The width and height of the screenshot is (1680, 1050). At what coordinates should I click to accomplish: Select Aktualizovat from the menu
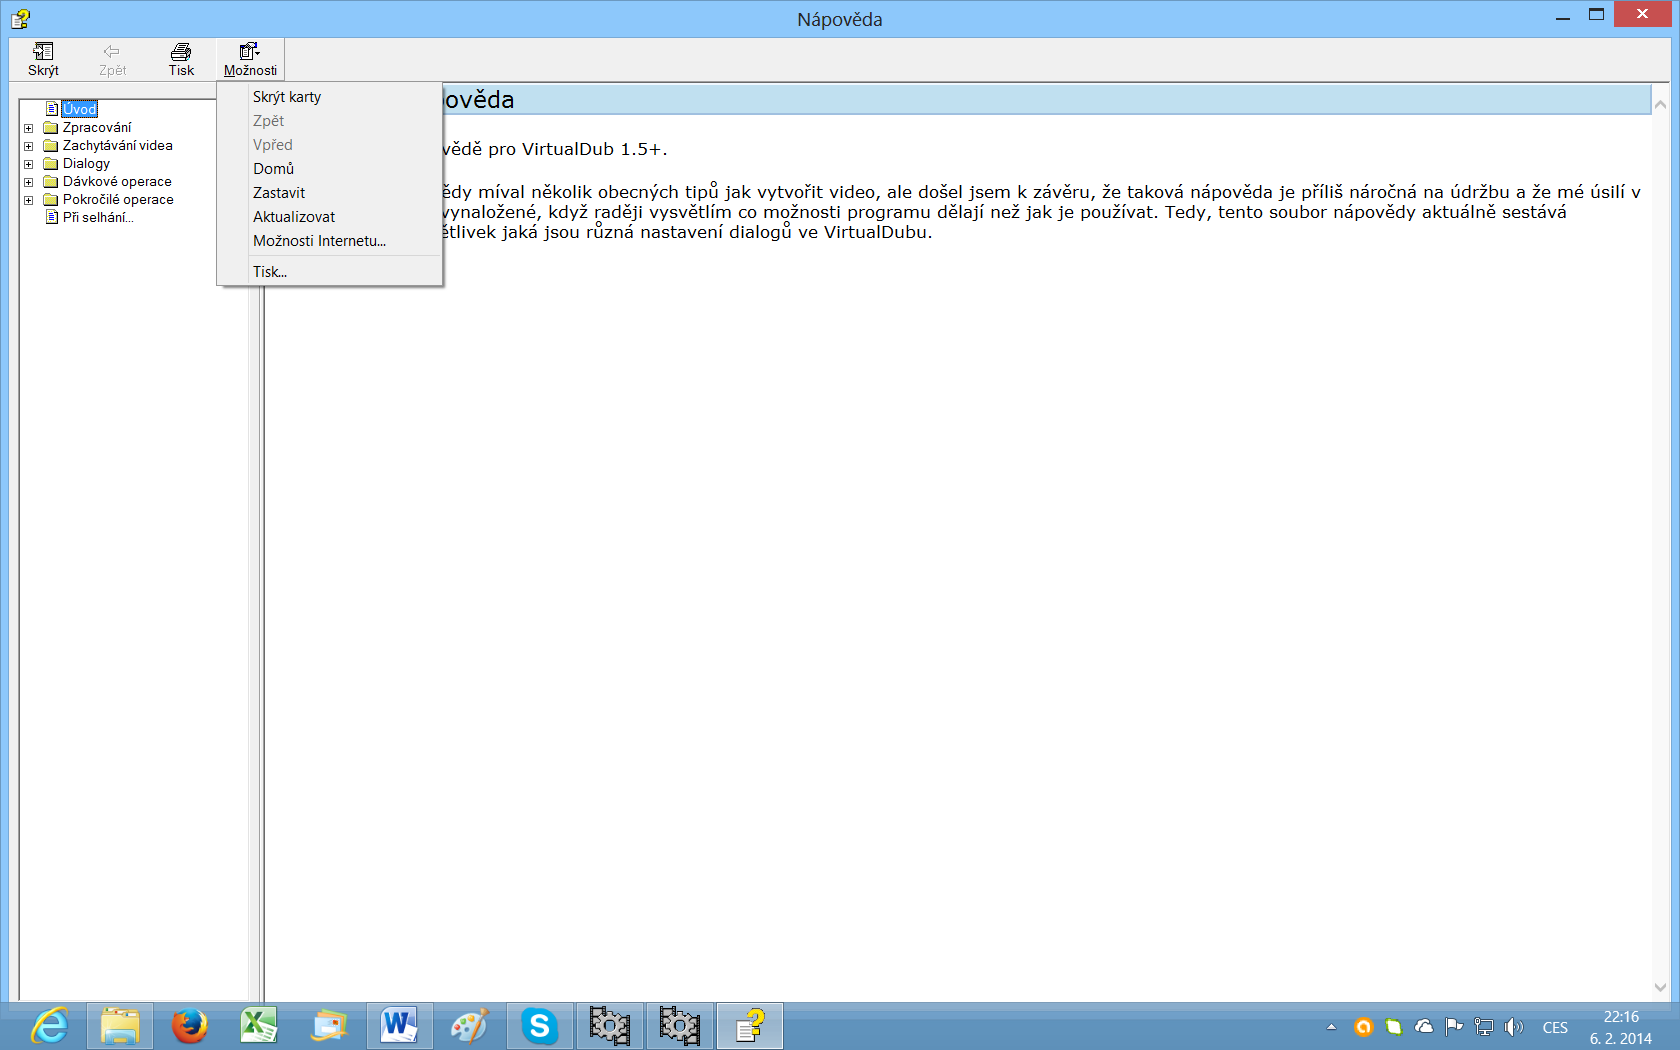click(x=294, y=217)
